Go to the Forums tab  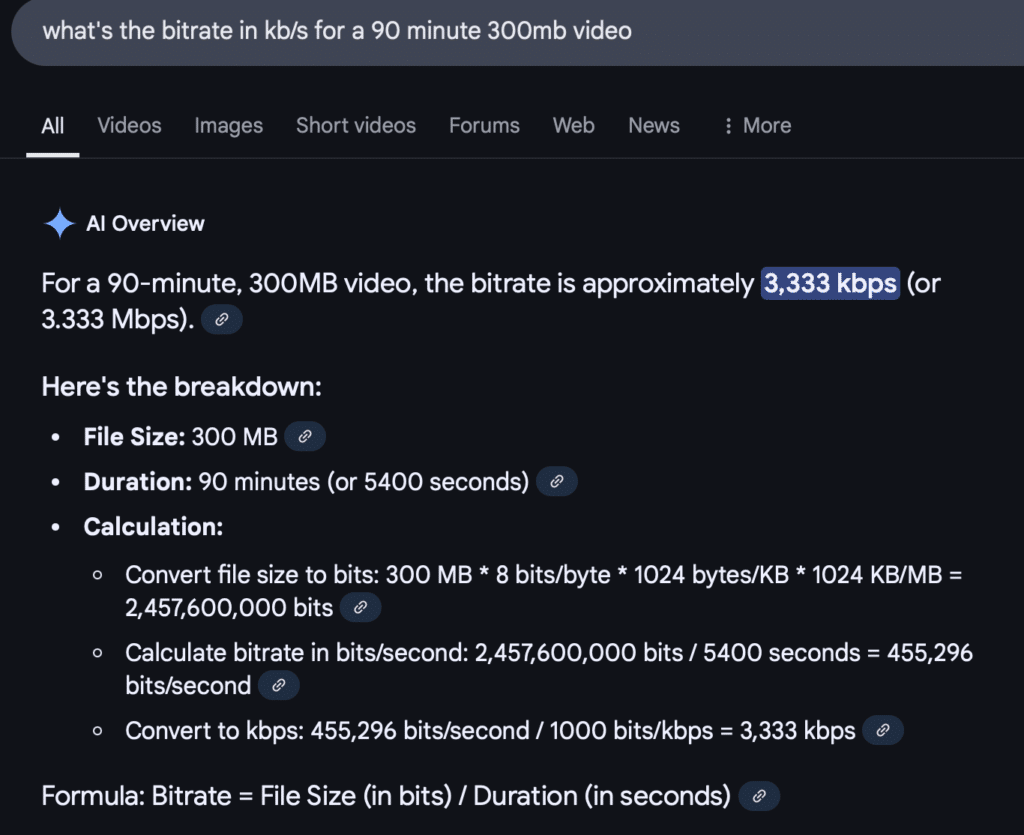coord(484,126)
